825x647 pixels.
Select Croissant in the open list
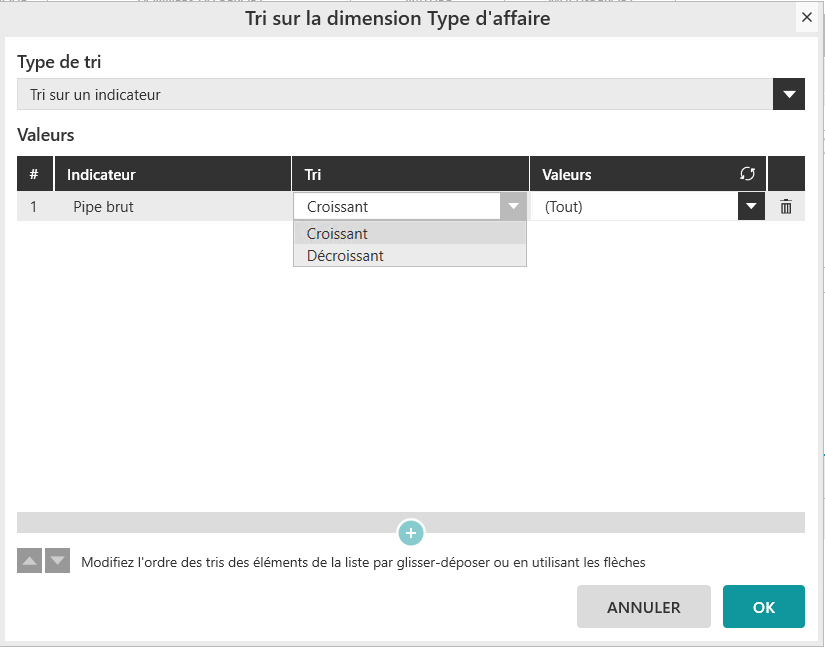click(338, 234)
